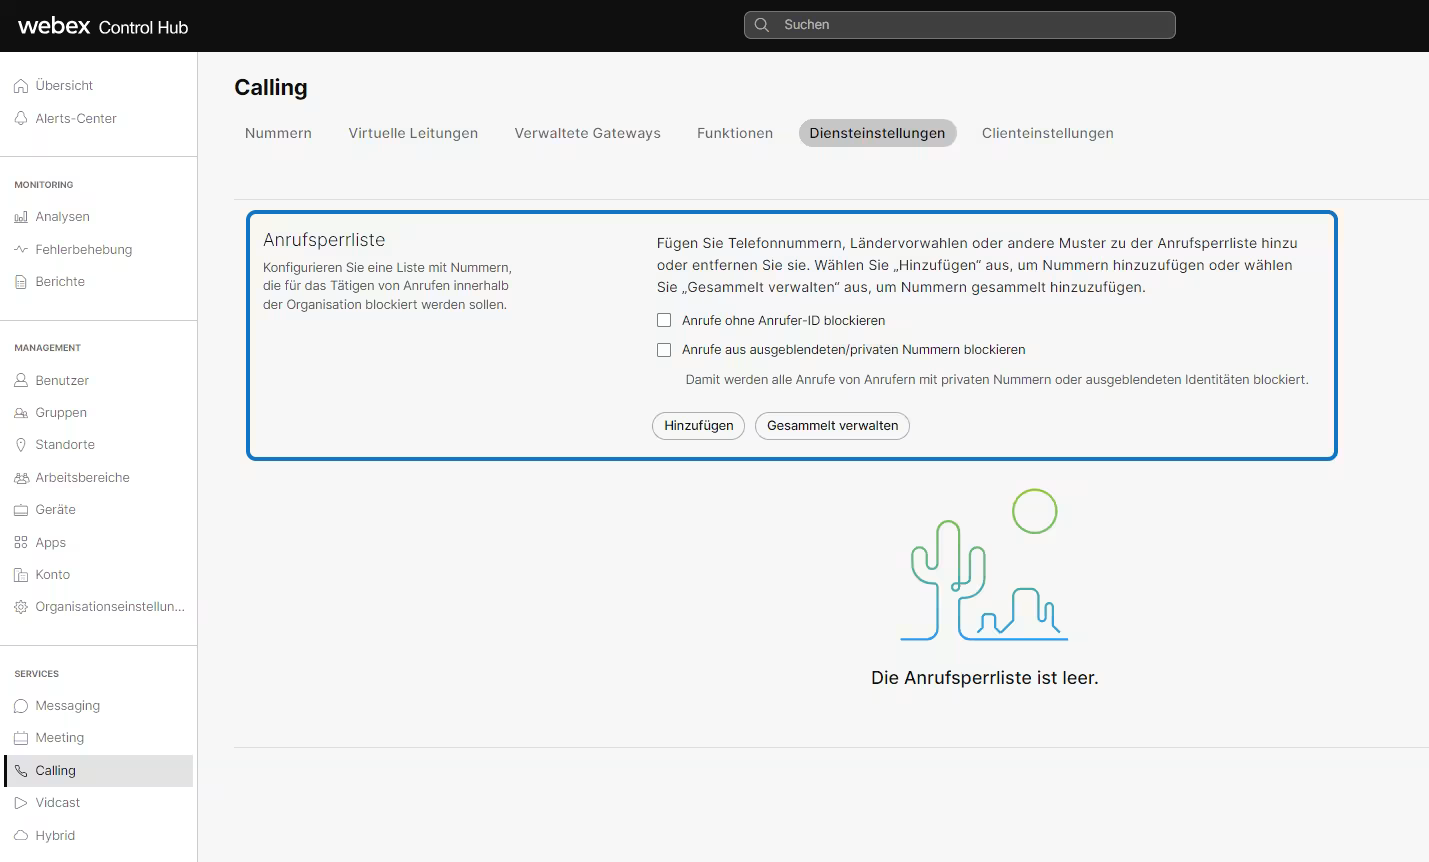The image size is (1429, 862).
Task: Click the Organisationseinstellungen gear icon
Action: click(21, 607)
